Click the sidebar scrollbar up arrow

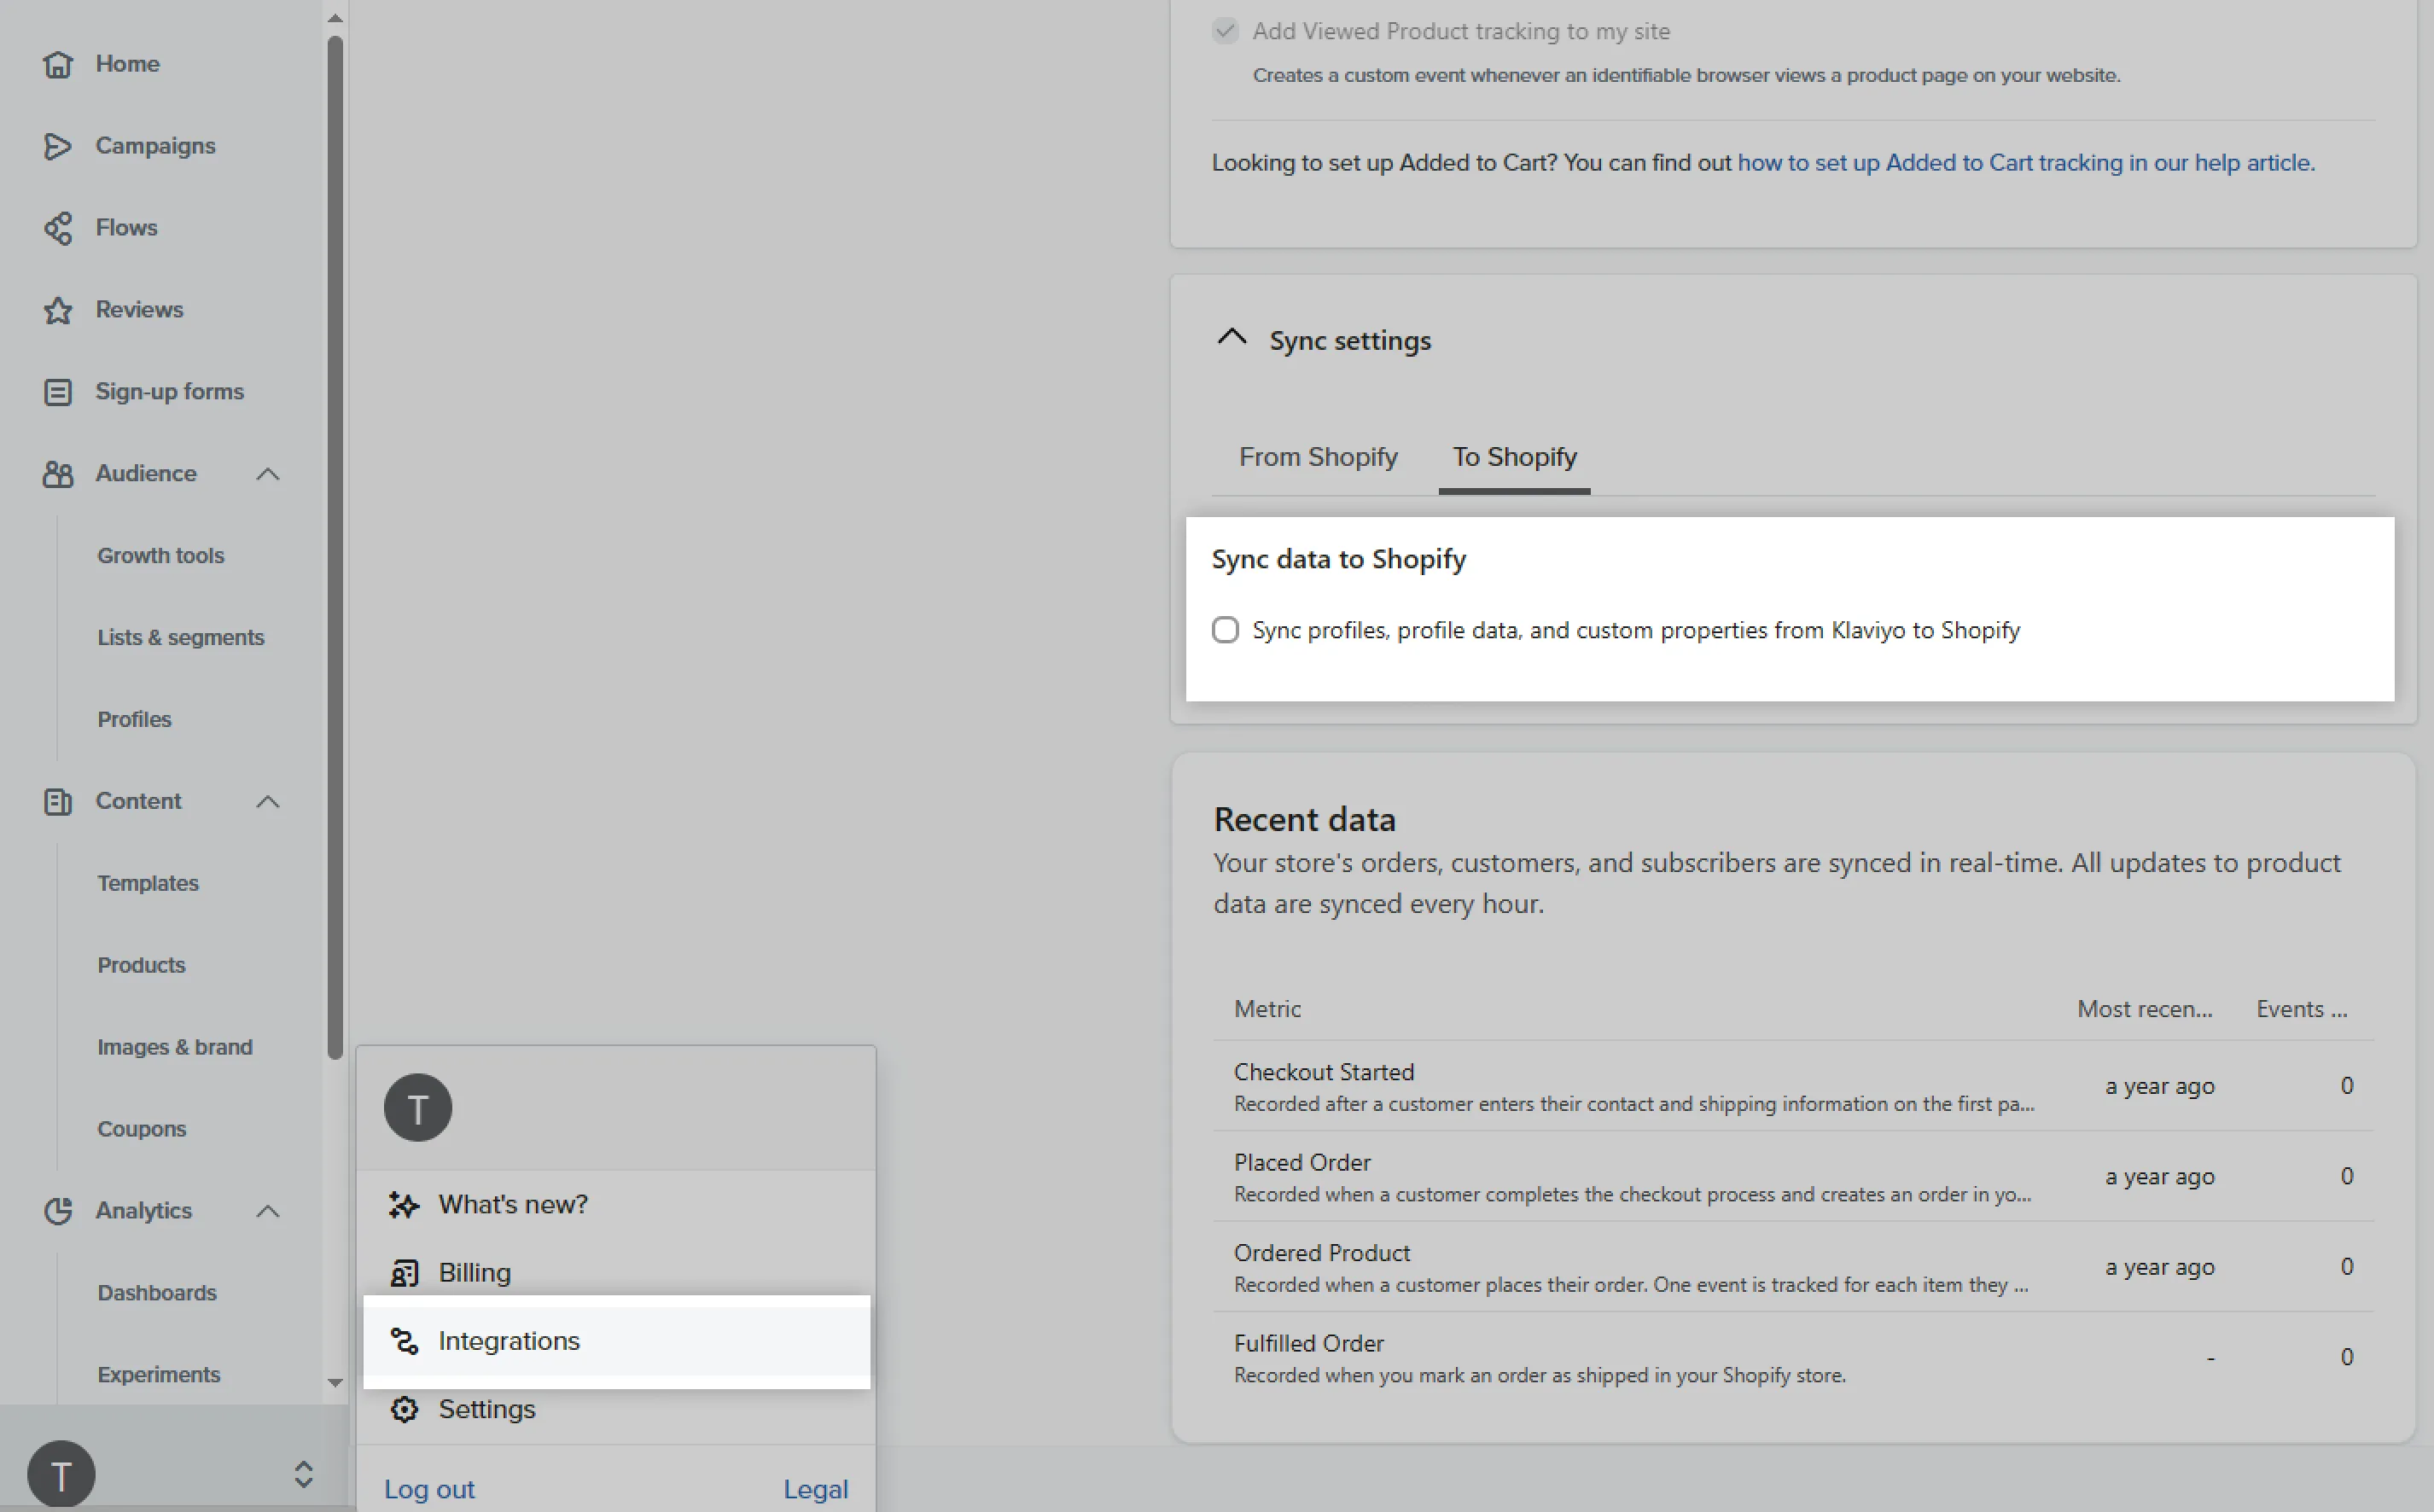tap(335, 18)
